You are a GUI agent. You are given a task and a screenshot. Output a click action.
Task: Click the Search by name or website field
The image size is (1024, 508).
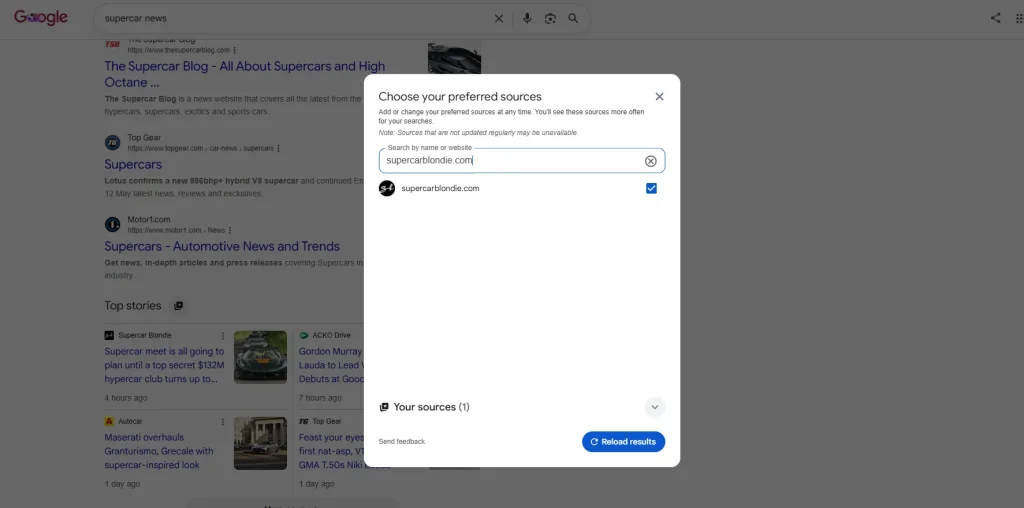pyautogui.click(x=522, y=161)
